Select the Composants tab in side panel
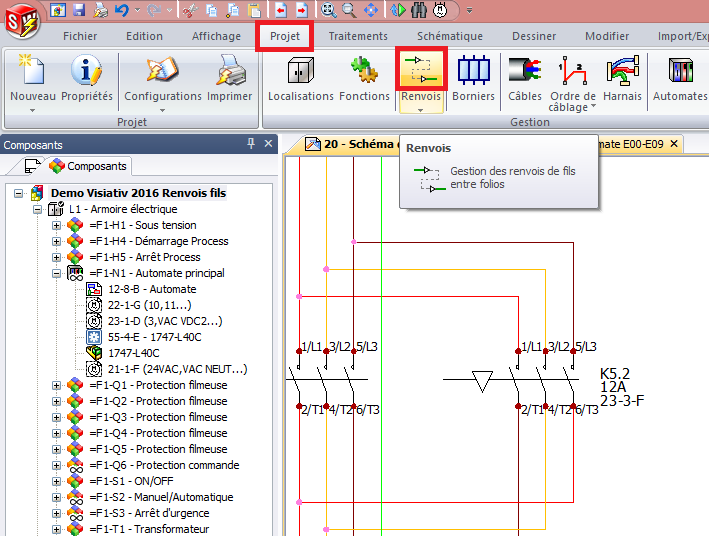 coord(89,166)
